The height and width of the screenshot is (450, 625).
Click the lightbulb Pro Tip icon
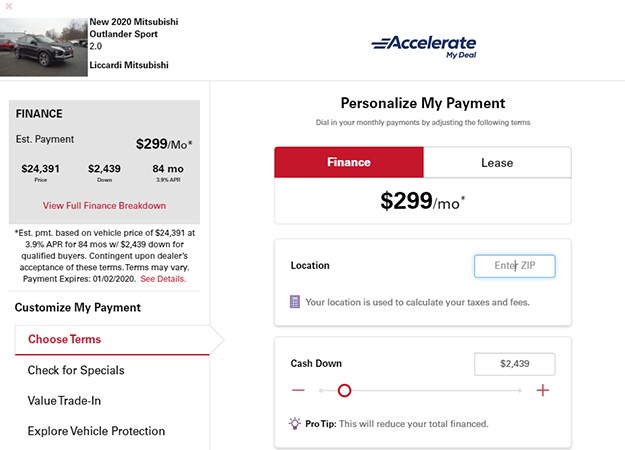[295, 423]
